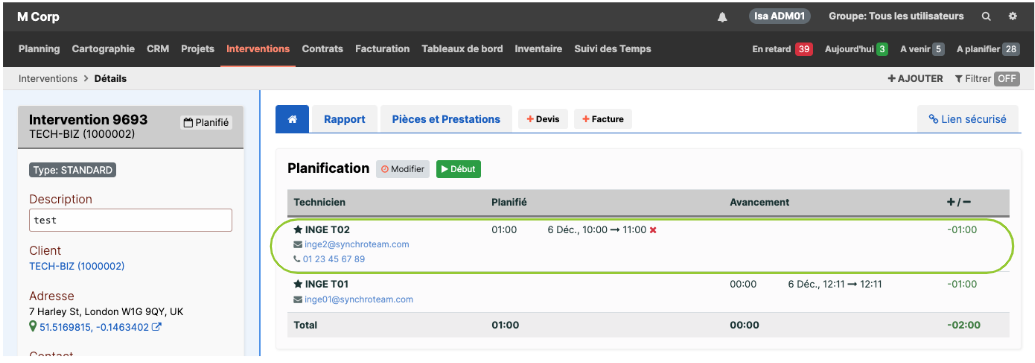Open the Facturation menu
1035x363 pixels.
coord(382,49)
